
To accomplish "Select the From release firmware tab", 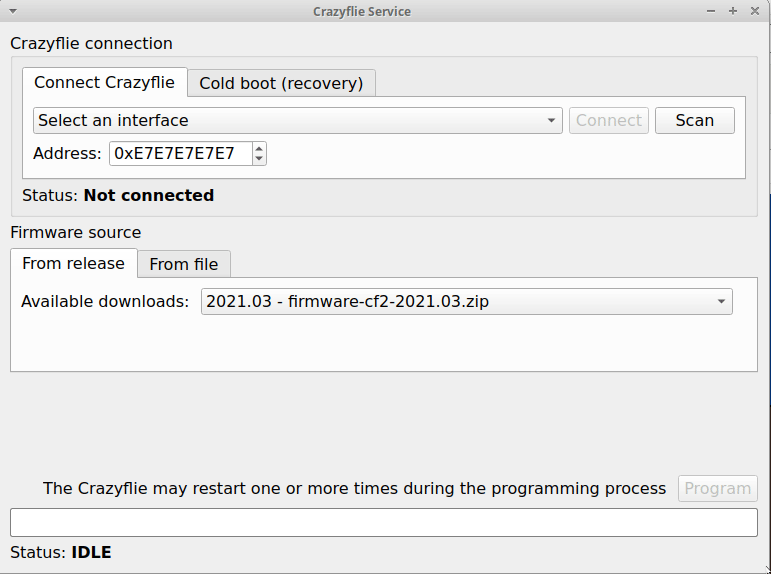I will 73,264.
